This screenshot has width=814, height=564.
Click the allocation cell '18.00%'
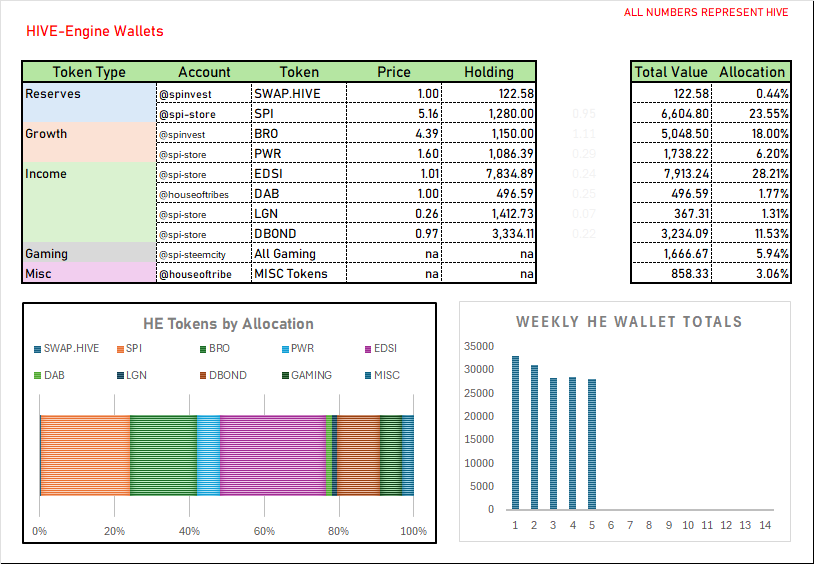(751, 133)
